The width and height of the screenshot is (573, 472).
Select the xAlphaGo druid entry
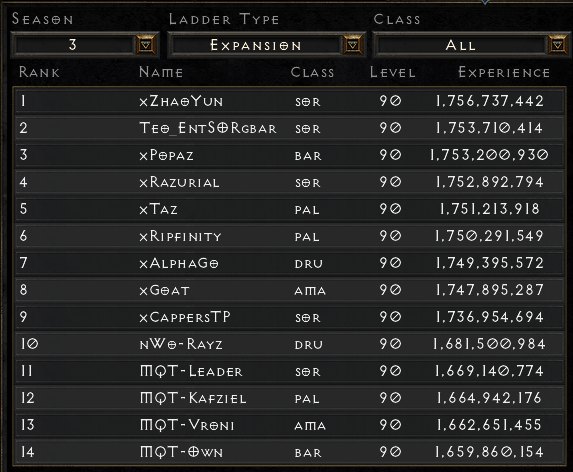point(289,263)
